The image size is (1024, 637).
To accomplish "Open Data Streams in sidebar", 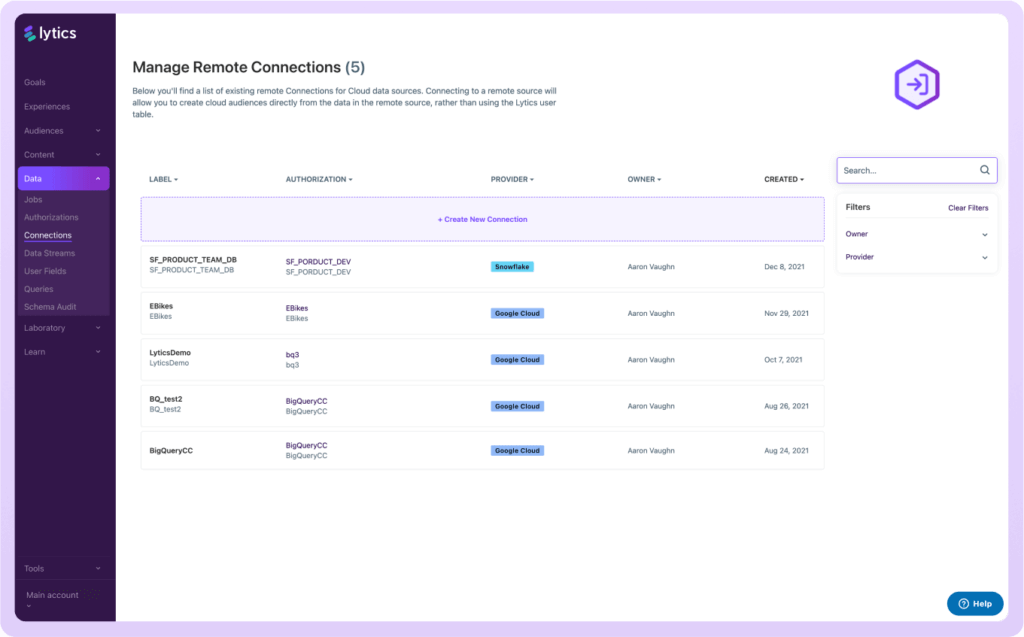I will (49, 254).
